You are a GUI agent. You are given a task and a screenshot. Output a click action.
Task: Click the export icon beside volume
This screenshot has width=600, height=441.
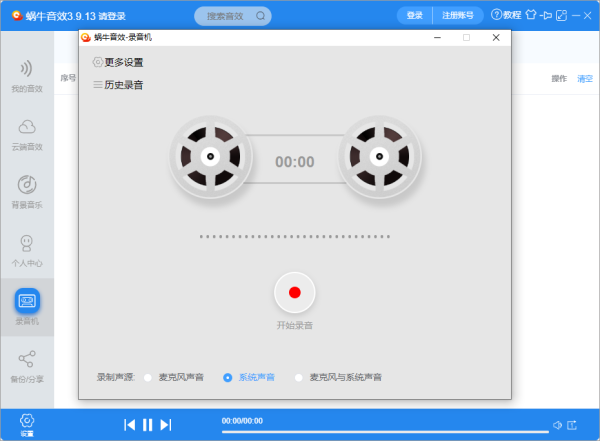point(572,425)
